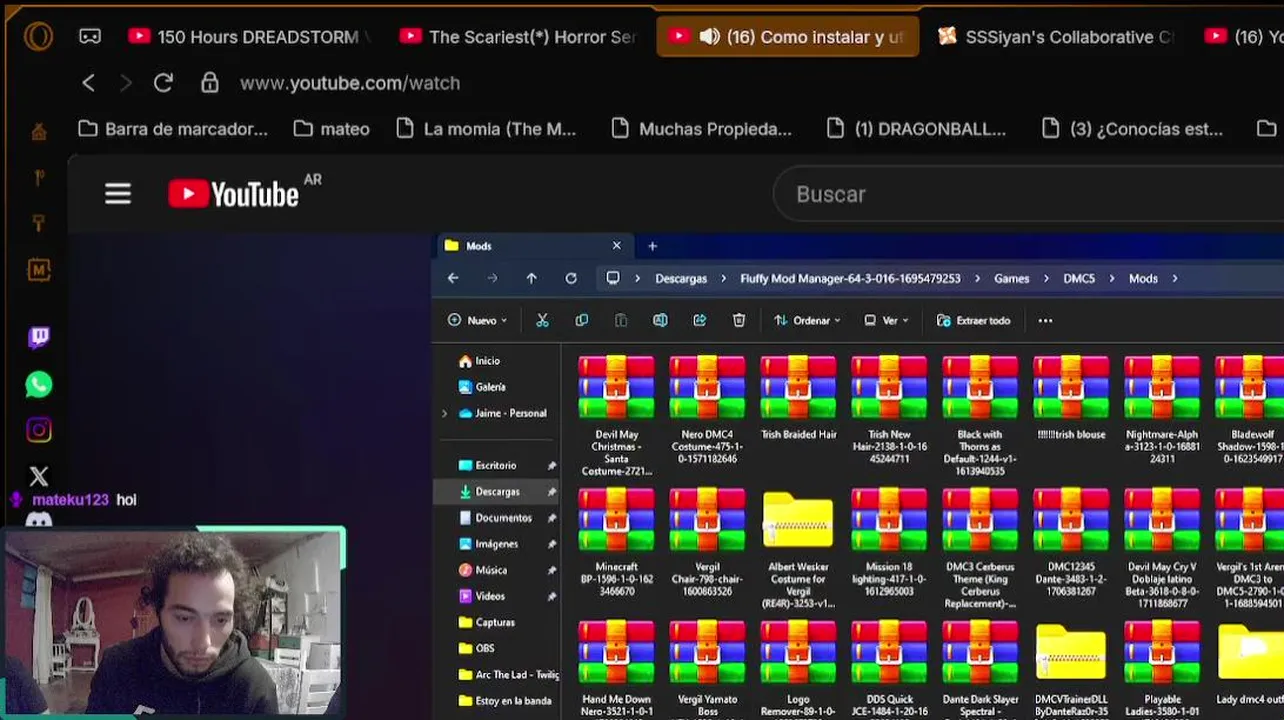The image size is (1284, 720).
Task: Select Inicio in navigation pane
Action: pos(479,361)
